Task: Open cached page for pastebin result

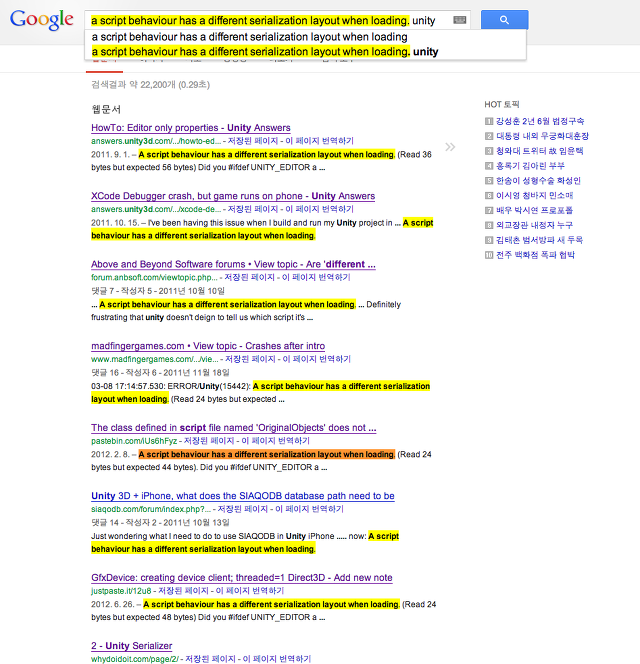Action: coord(209,441)
